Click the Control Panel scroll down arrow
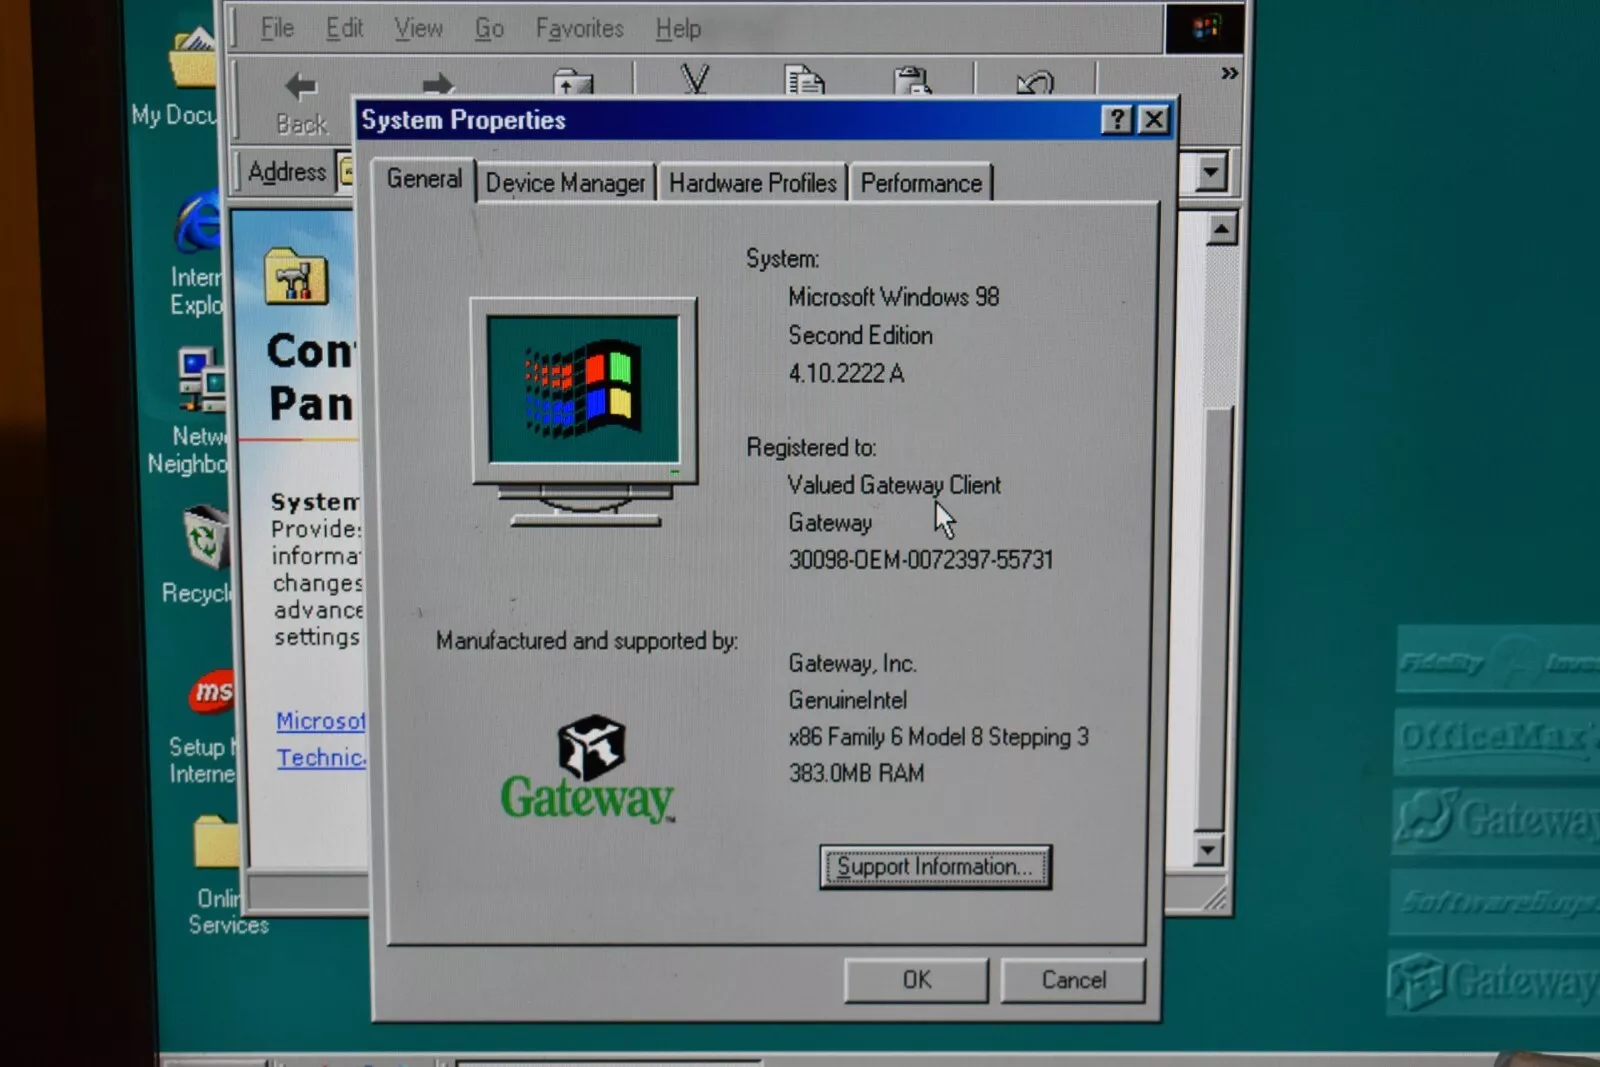The width and height of the screenshot is (1600, 1067). point(1208,850)
